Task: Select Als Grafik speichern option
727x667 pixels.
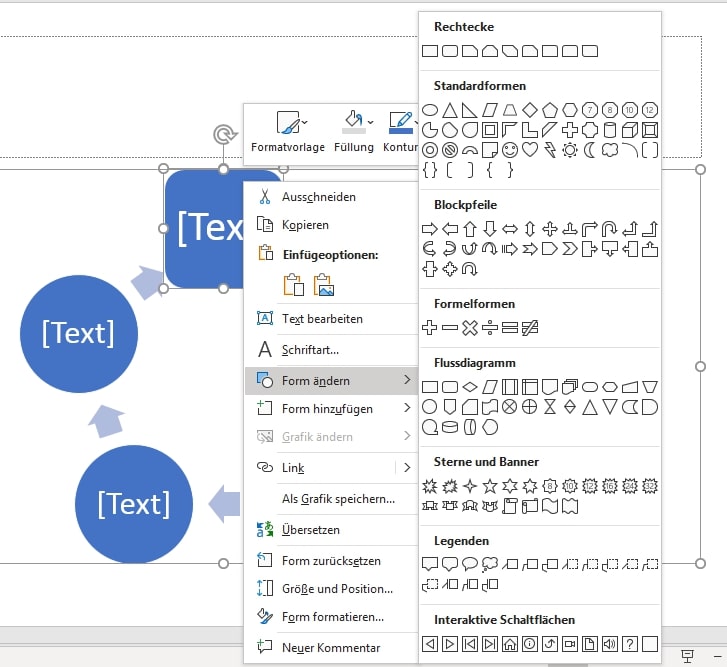Action: pyautogui.click(x=338, y=499)
